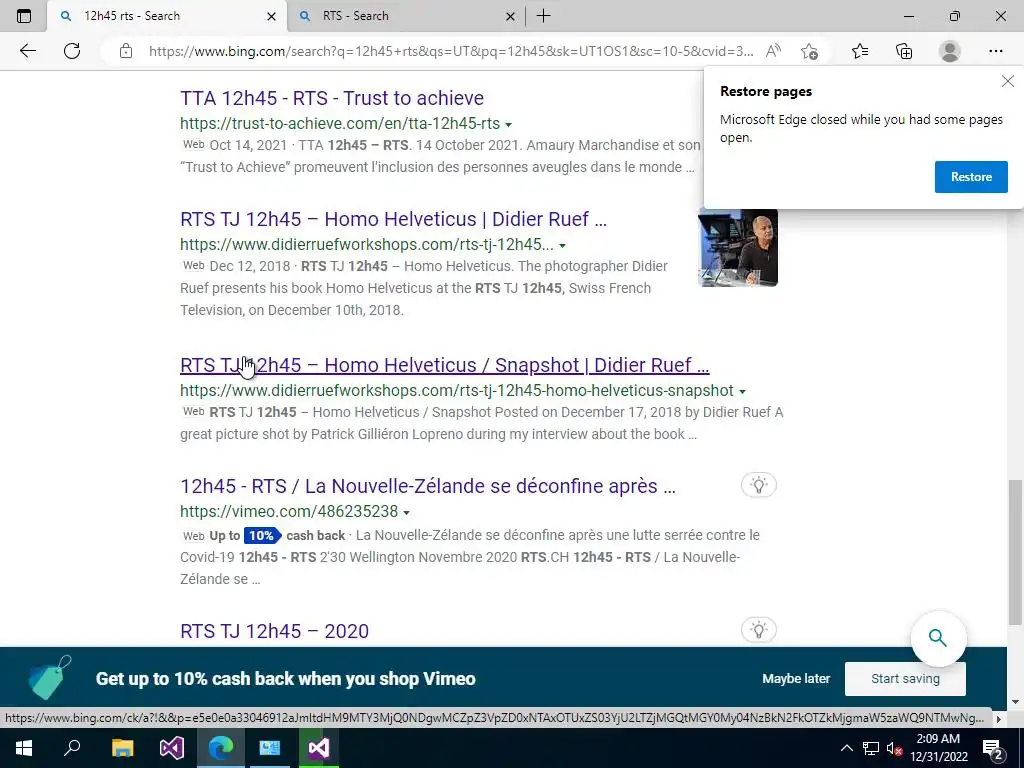1024x768 pixels.
Task: Show hidden system tray icons
Action: 846,748
